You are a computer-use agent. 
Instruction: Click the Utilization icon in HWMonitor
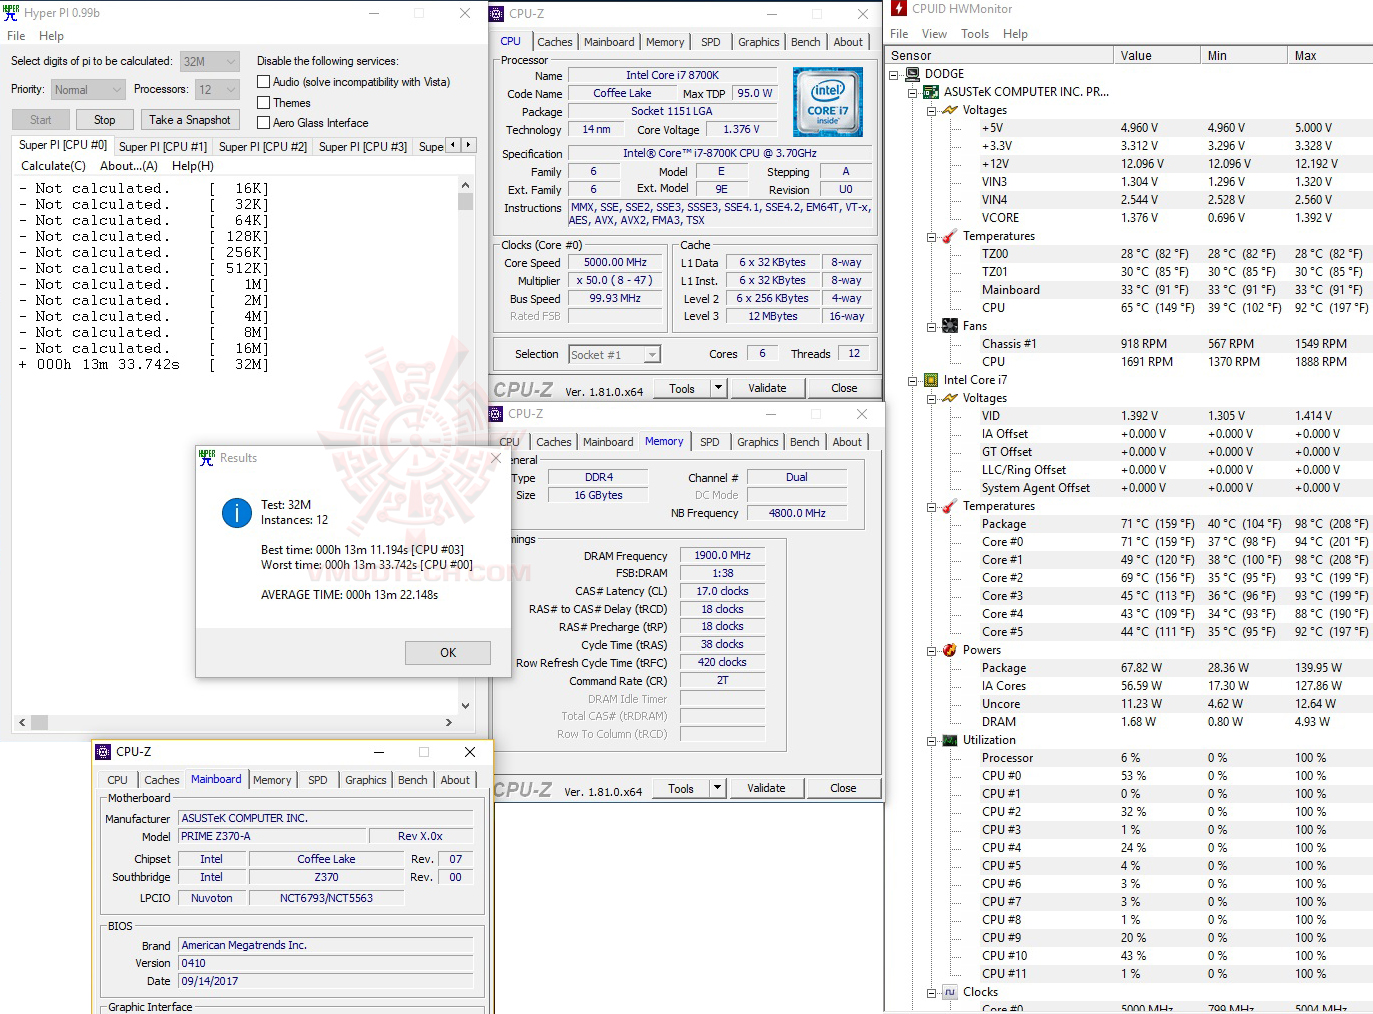[x=949, y=740]
